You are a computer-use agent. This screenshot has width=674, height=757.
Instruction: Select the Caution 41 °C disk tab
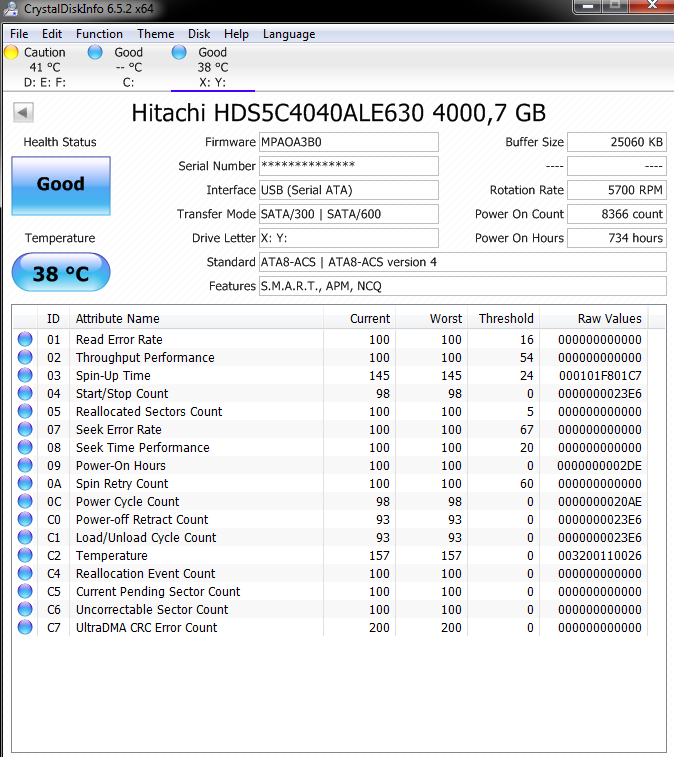point(45,67)
